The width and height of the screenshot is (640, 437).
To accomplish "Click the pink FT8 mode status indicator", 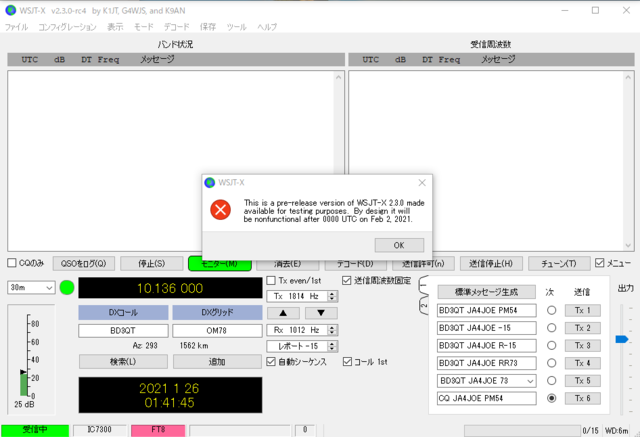I will [158, 430].
